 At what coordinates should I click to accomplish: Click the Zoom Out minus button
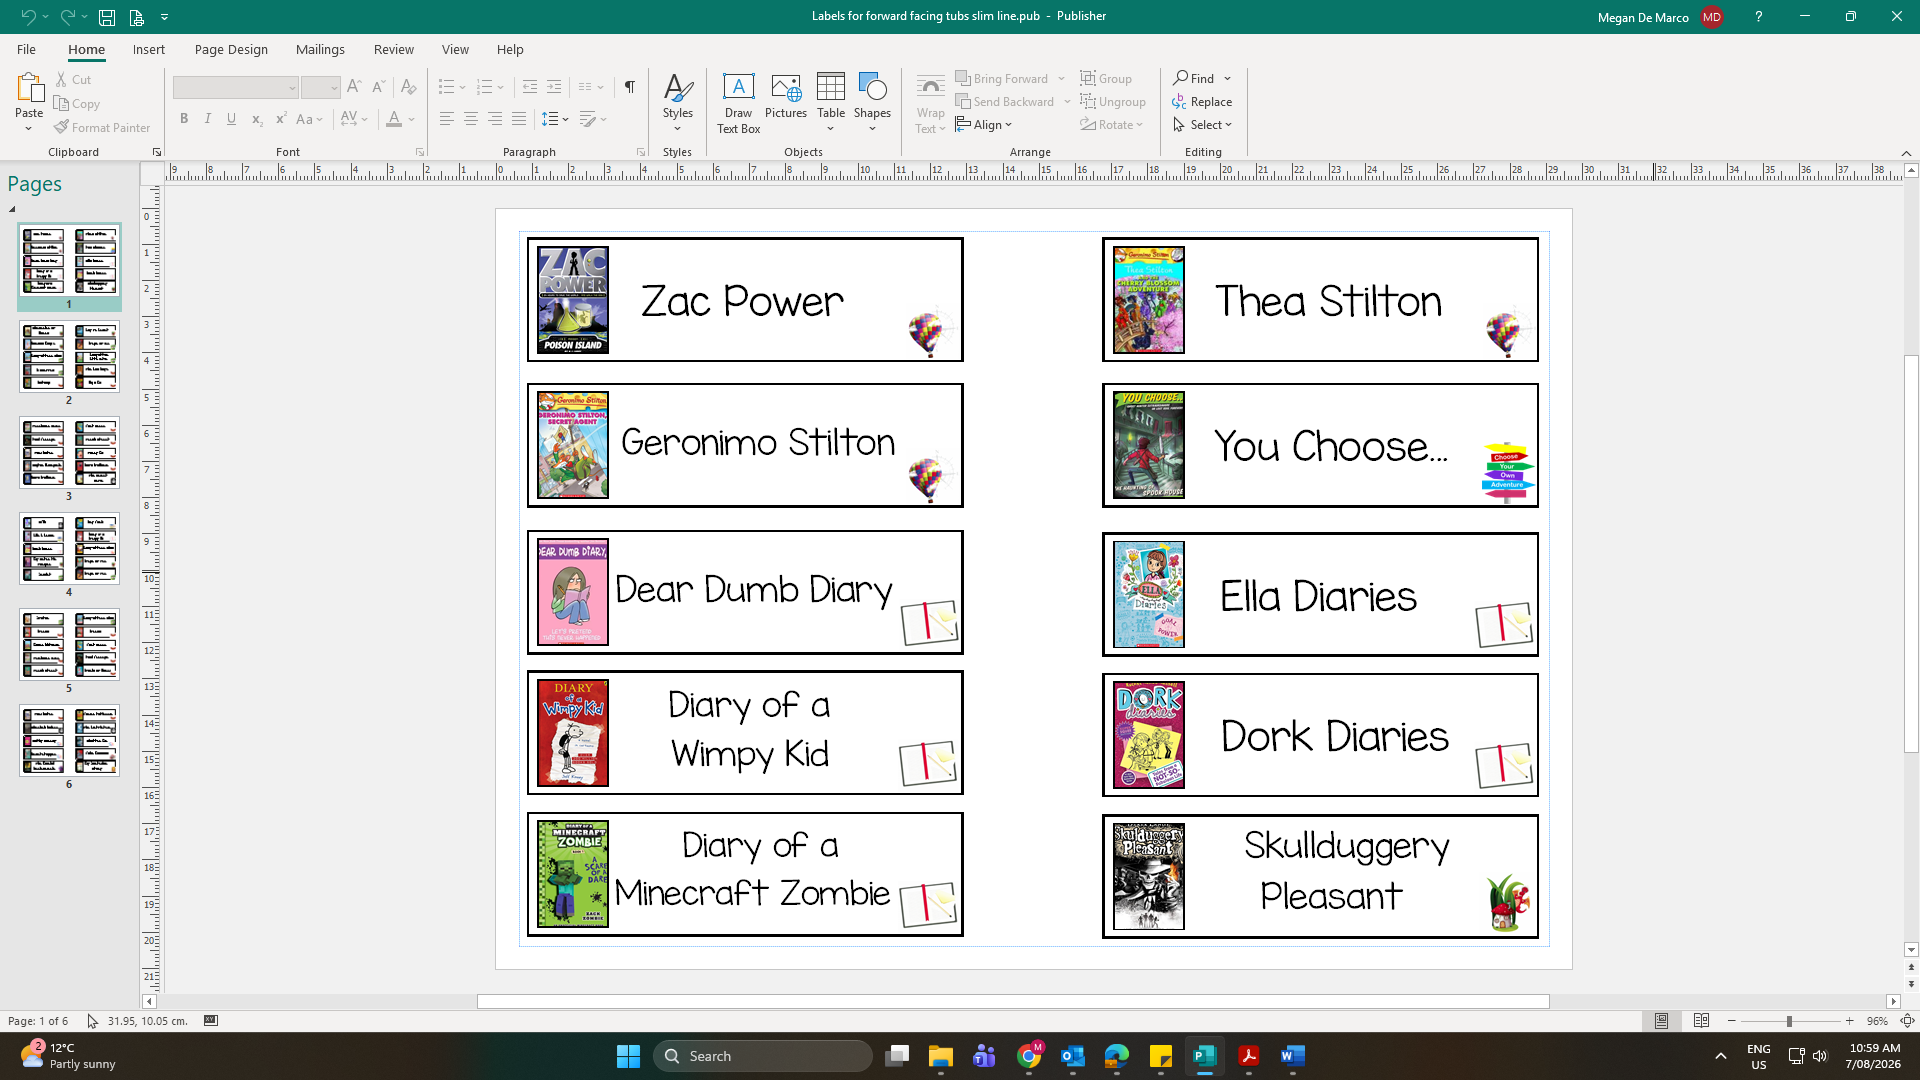pyautogui.click(x=1732, y=1021)
